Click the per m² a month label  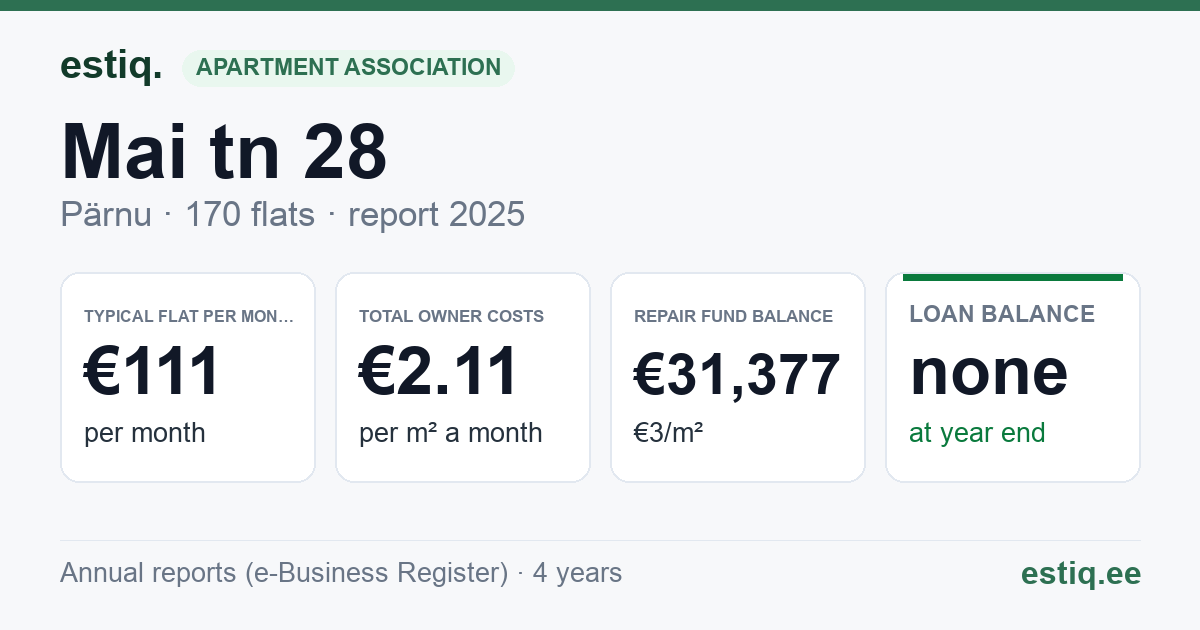pyautogui.click(x=451, y=433)
